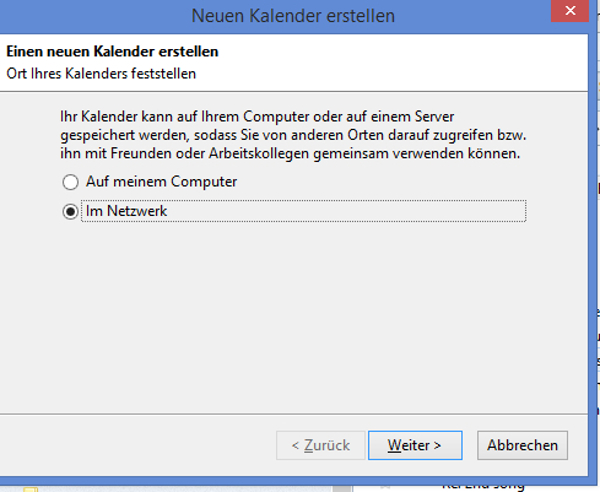Click the scrollbar fragment beneath the dialog
The image size is (600, 492).
342,489
